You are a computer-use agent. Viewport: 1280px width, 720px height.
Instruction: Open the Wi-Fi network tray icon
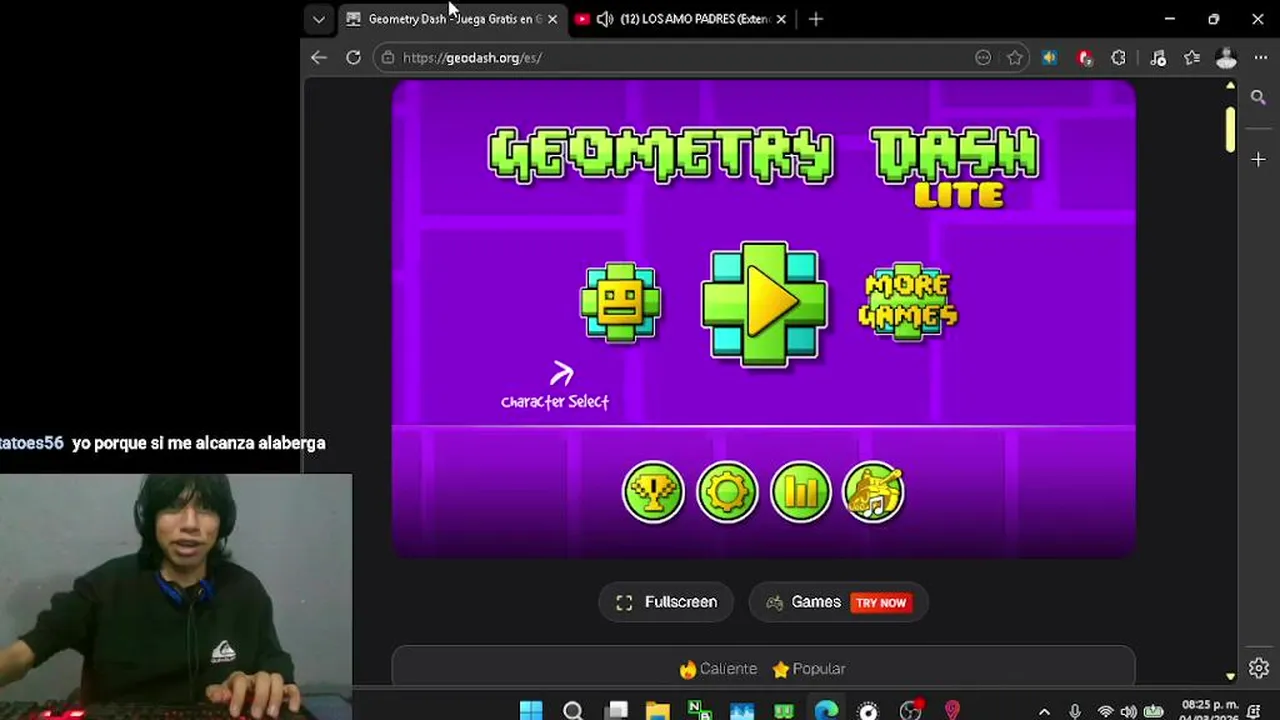(x=1105, y=712)
